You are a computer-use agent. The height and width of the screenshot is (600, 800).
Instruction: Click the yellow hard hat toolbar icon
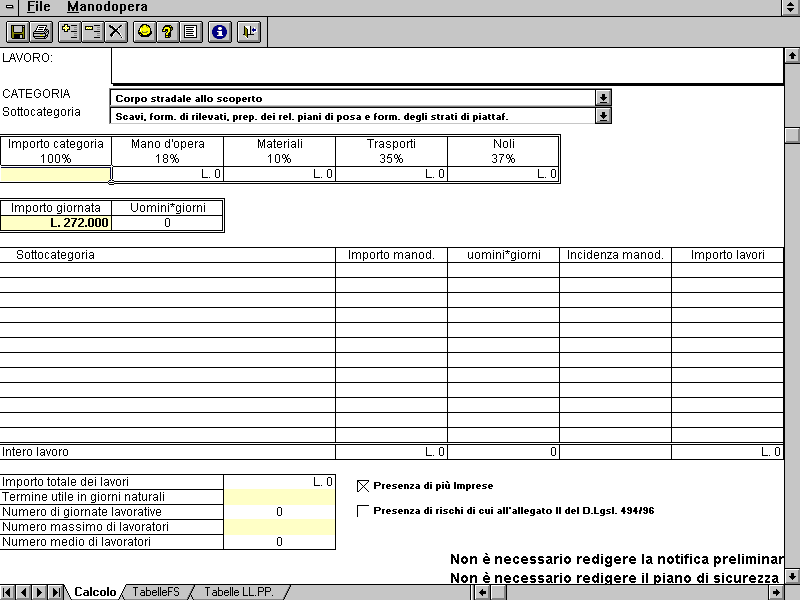click(145, 32)
